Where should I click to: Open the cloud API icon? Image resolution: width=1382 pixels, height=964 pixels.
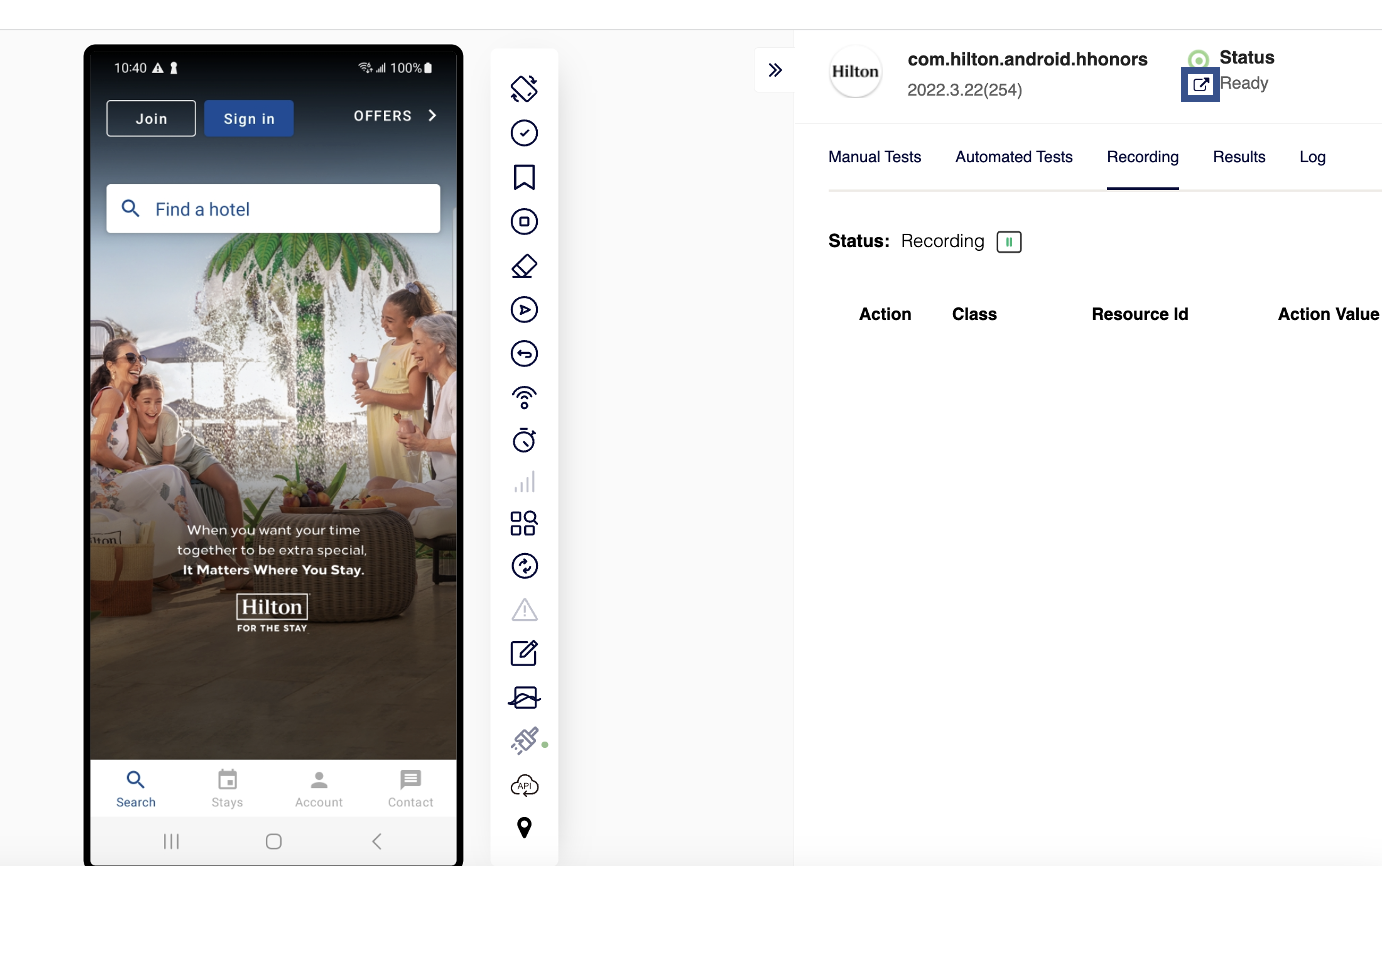point(524,785)
